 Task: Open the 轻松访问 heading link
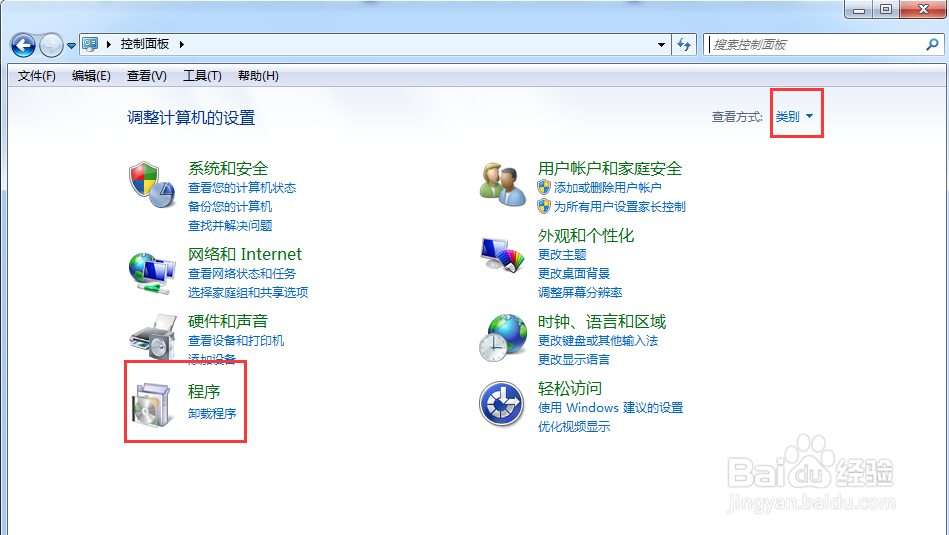[x=570, y=388]
